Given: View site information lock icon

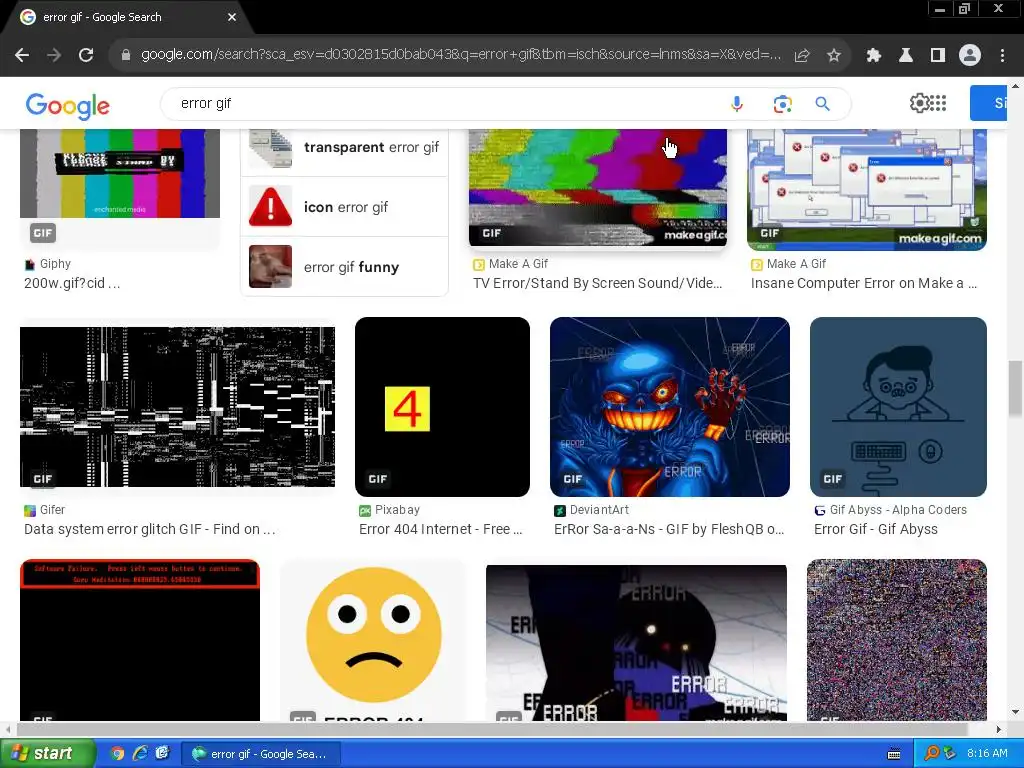Looking at the screenshot, I should pos(126,56).
